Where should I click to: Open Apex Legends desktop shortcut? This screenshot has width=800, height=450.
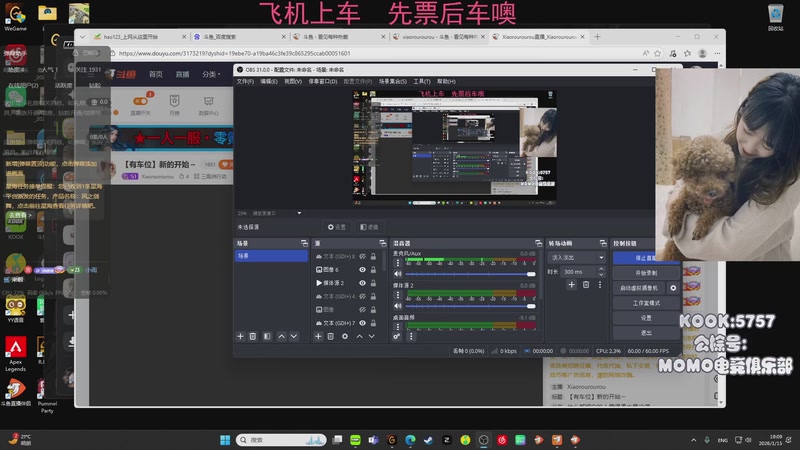[x=15, y=354]
